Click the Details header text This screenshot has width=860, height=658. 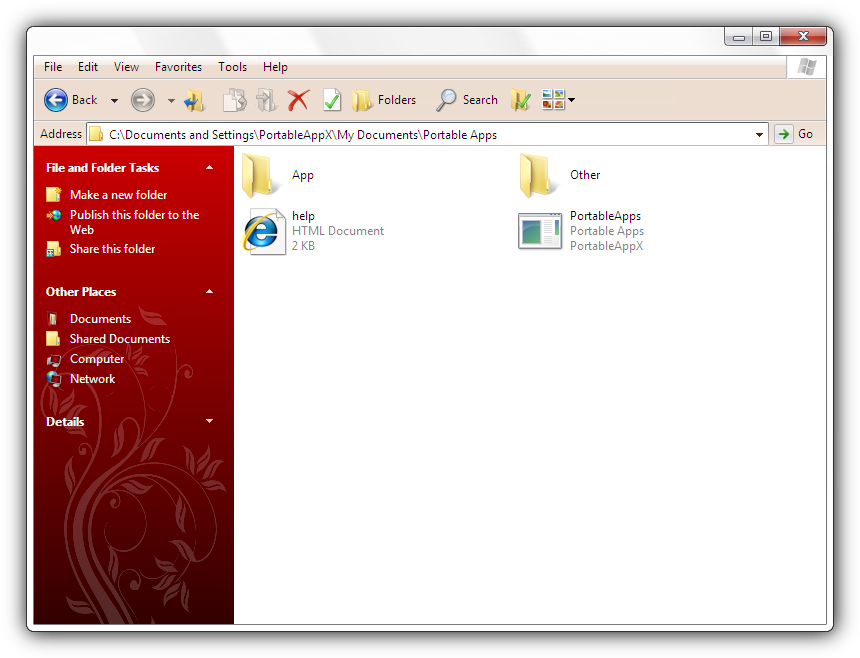[x=65, y=422]
